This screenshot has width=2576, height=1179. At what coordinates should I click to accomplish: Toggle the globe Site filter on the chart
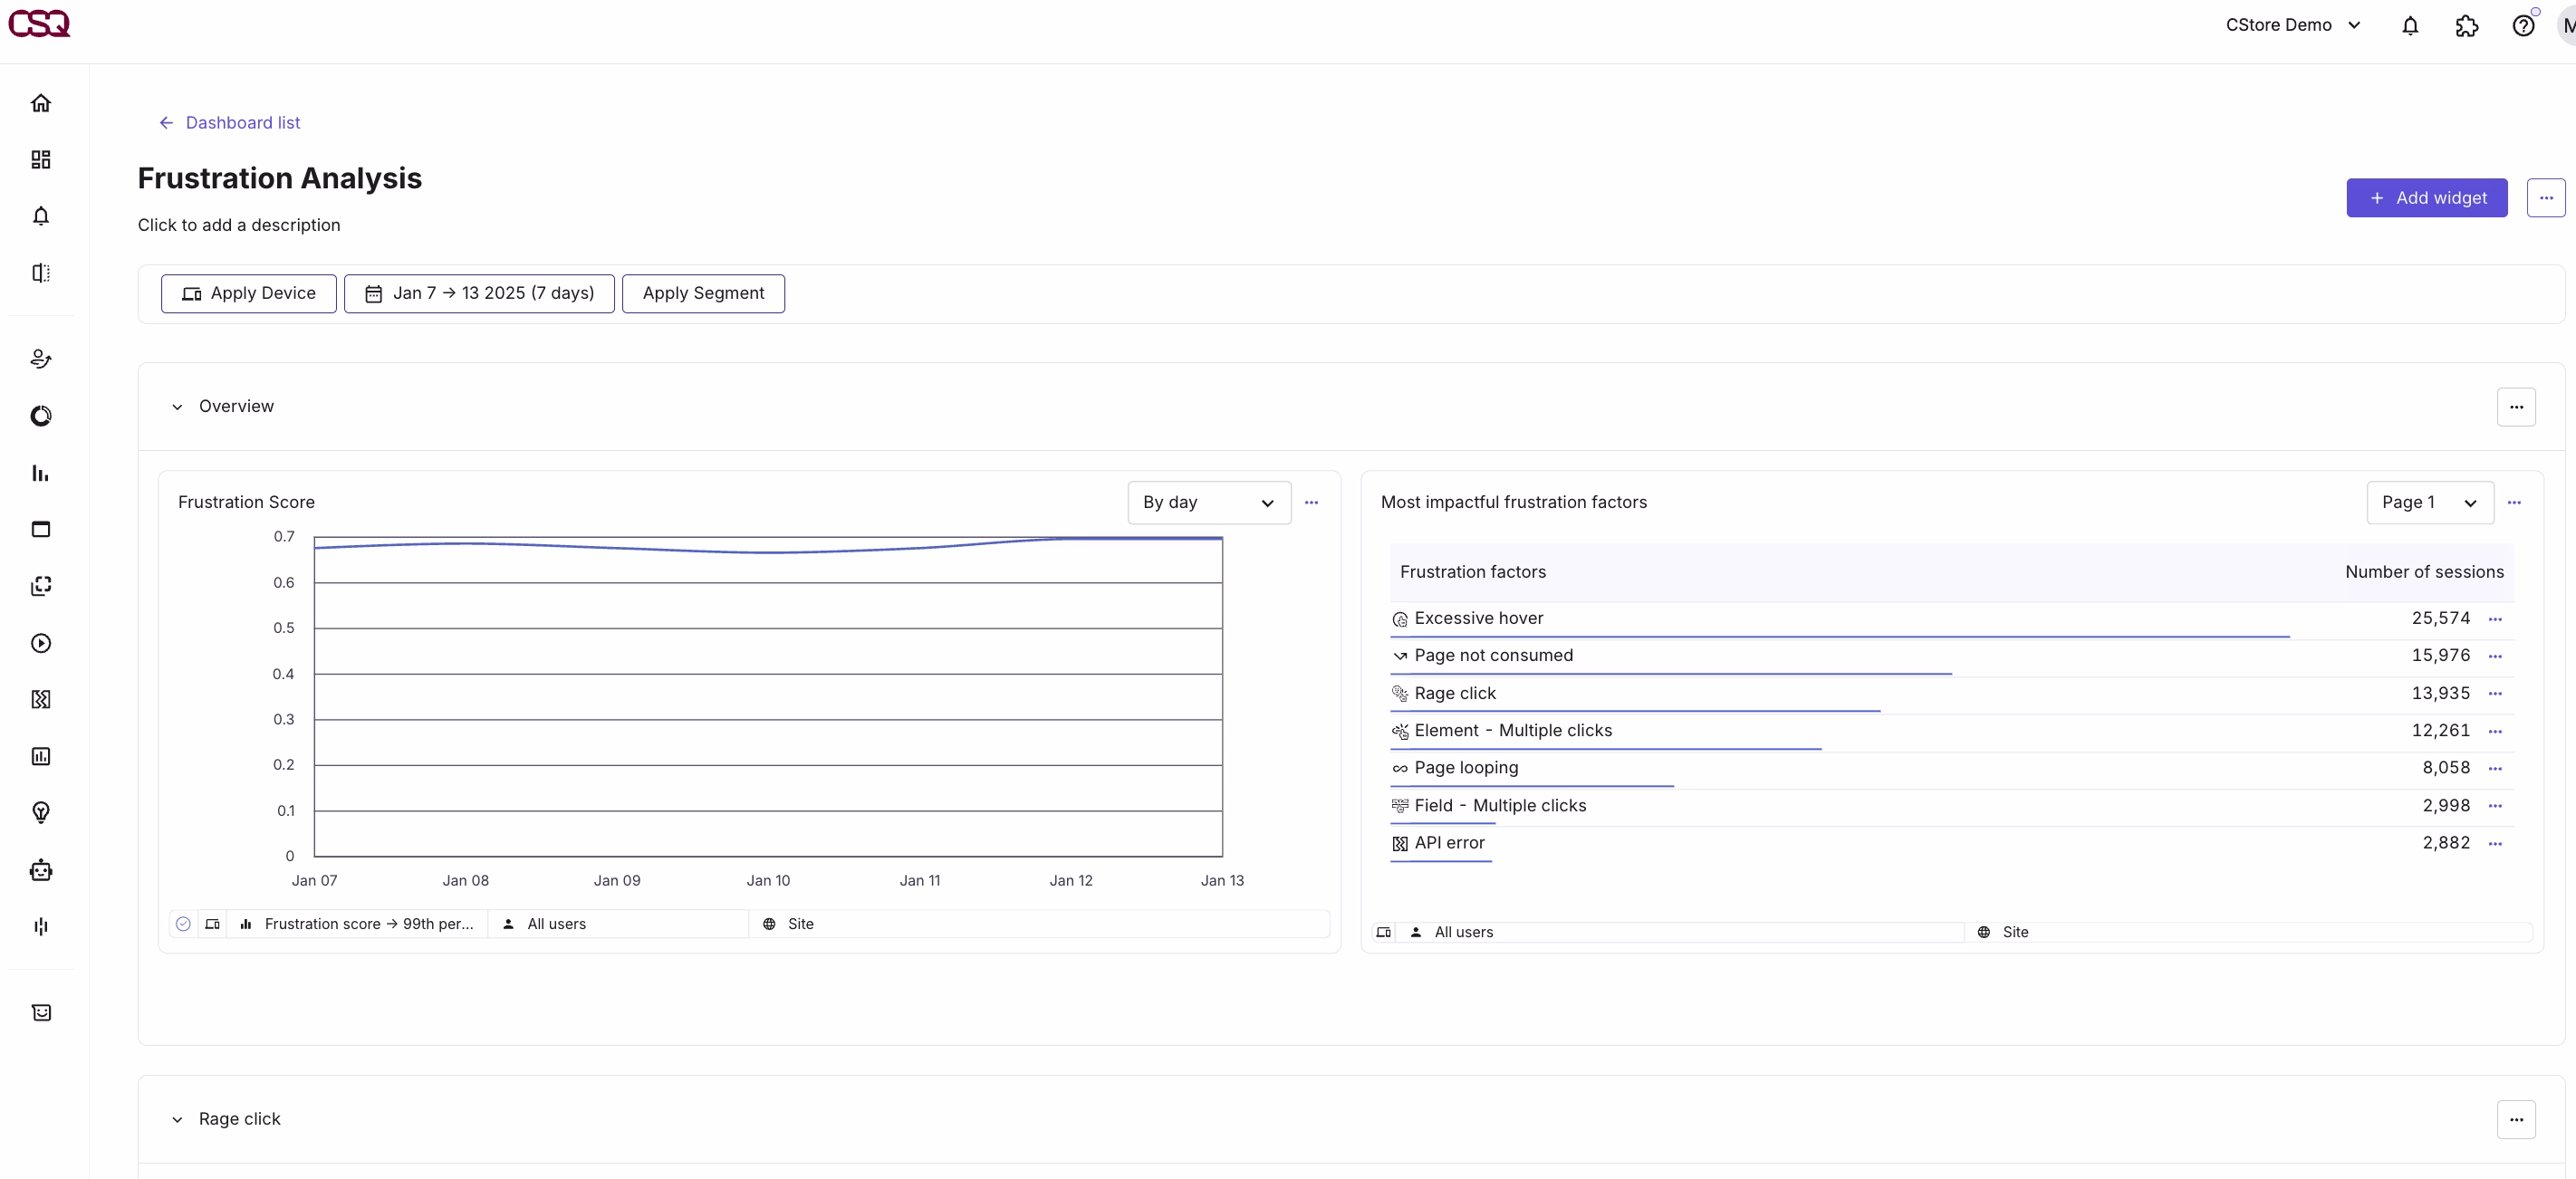point(768,924)
